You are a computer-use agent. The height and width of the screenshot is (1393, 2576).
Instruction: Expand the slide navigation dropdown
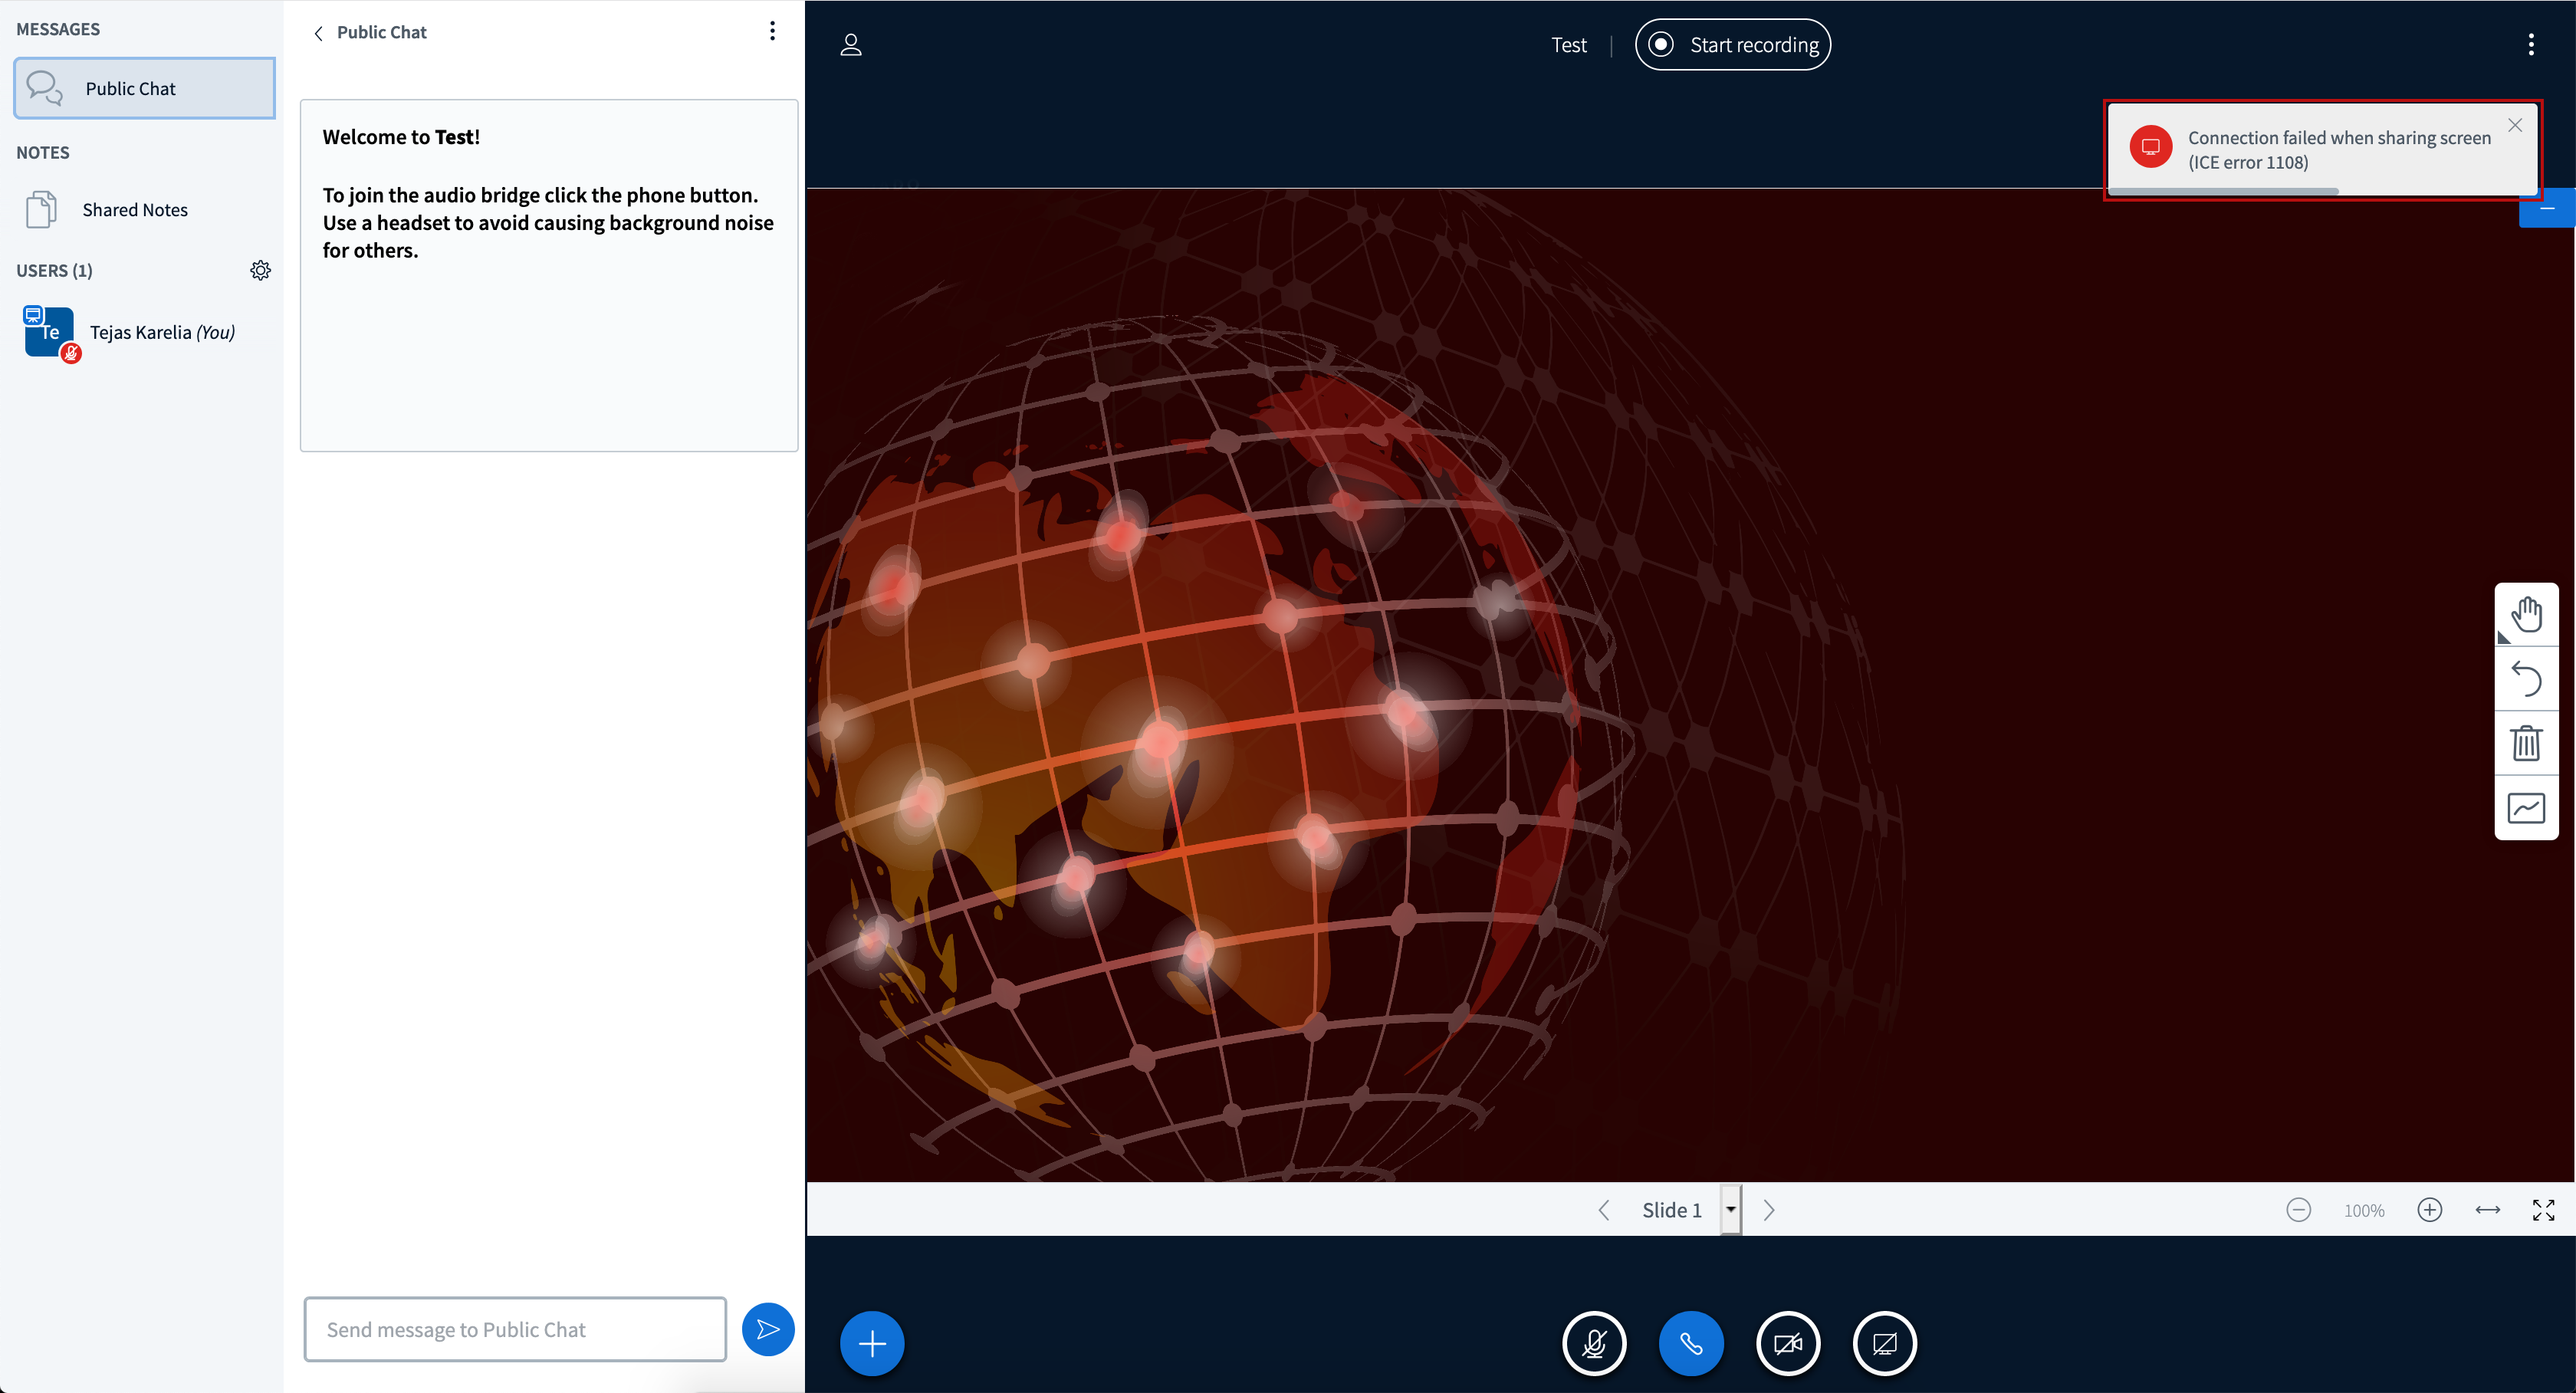click(x=1730, y=1210)
